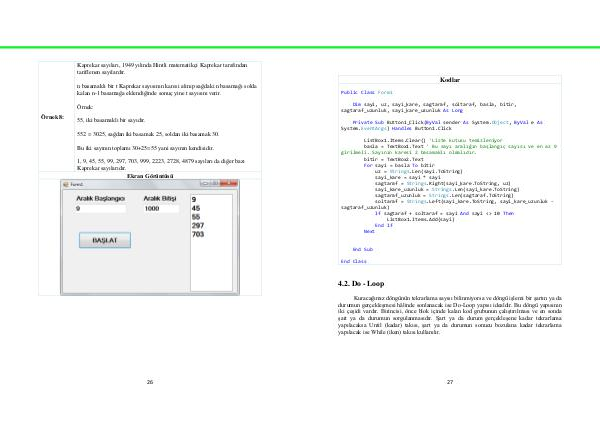Screen dimensions: 600x423
Task: Click page number 27 at the bottom
Action: 450,383
